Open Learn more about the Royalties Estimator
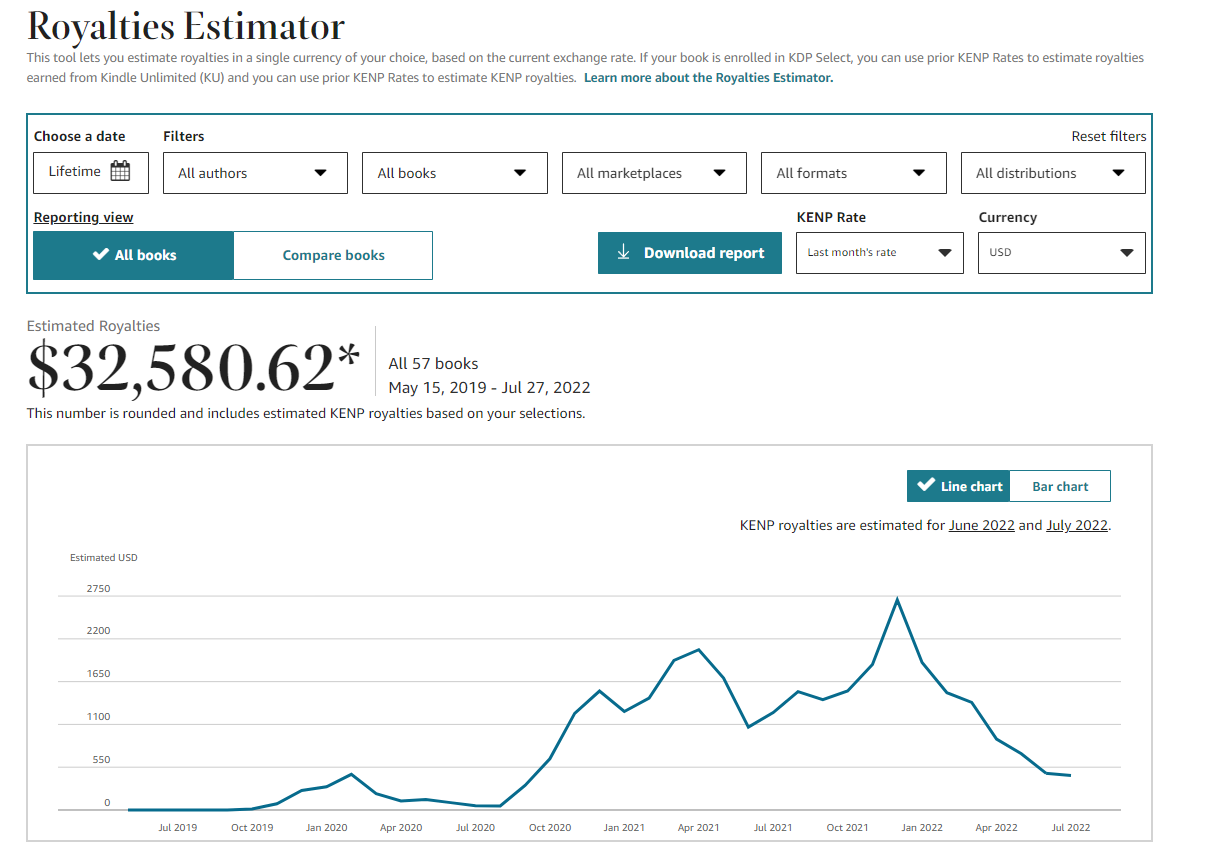This screenshot has height=865, width=1225. (x=708, y=77)
